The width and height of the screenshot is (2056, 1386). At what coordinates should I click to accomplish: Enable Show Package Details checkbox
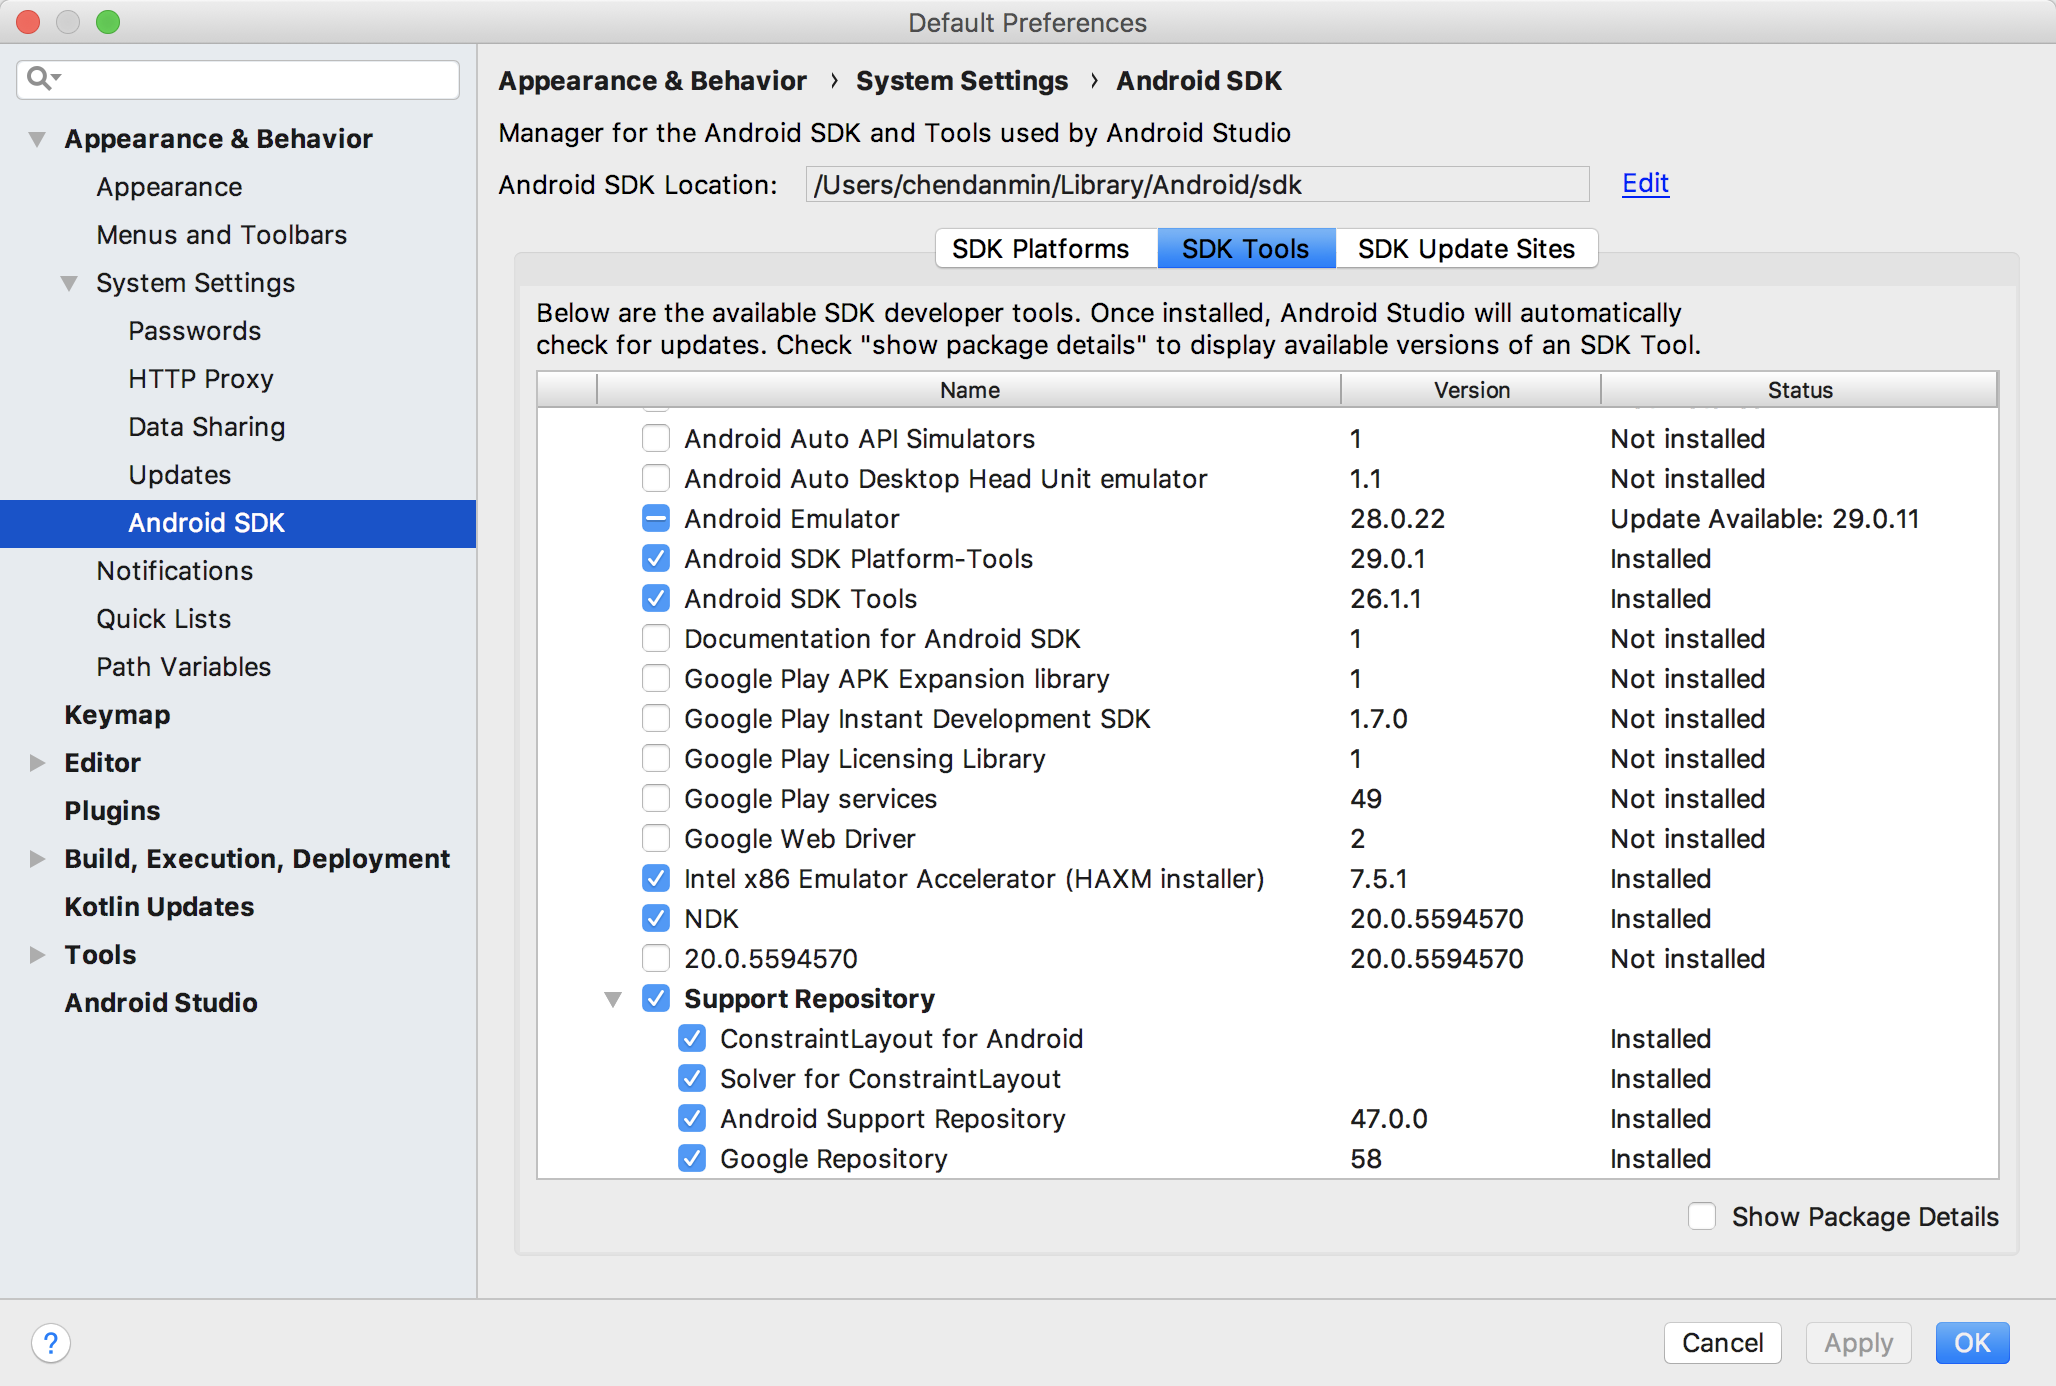1702,1216
